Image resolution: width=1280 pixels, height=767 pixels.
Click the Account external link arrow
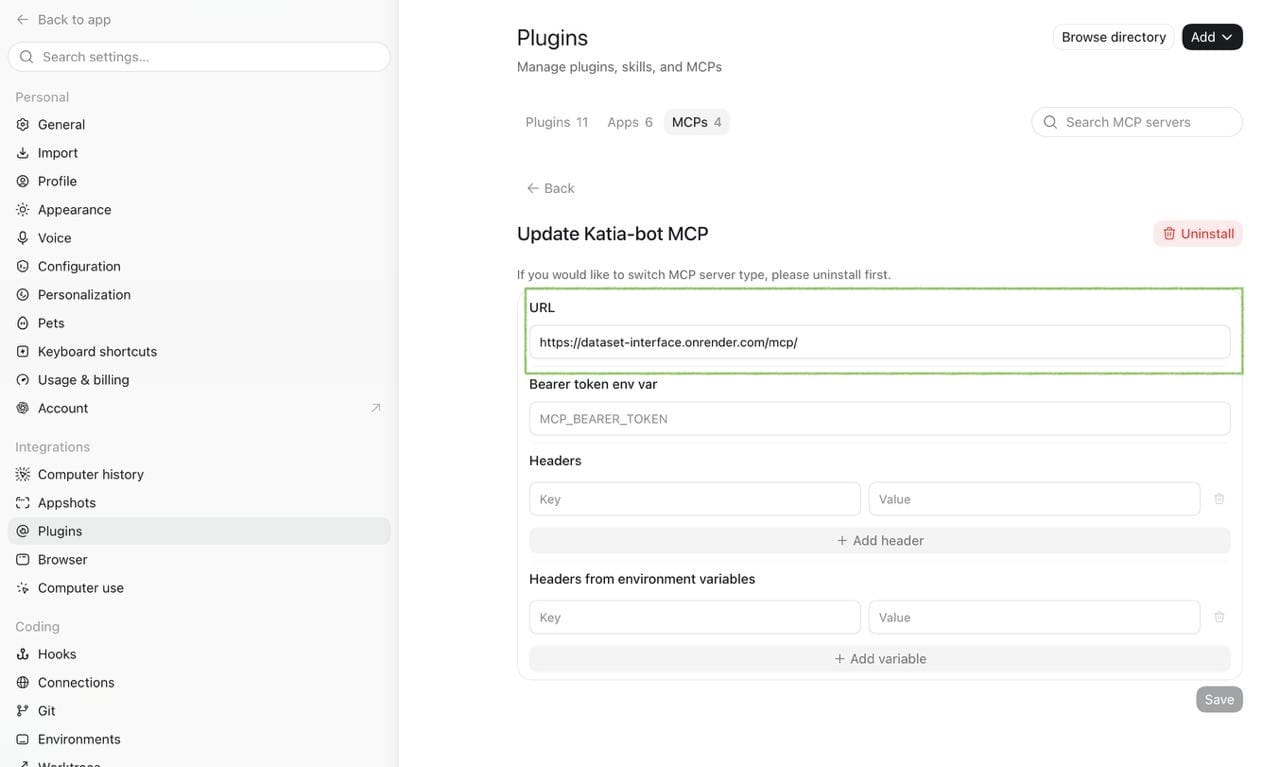coord(376,408)
